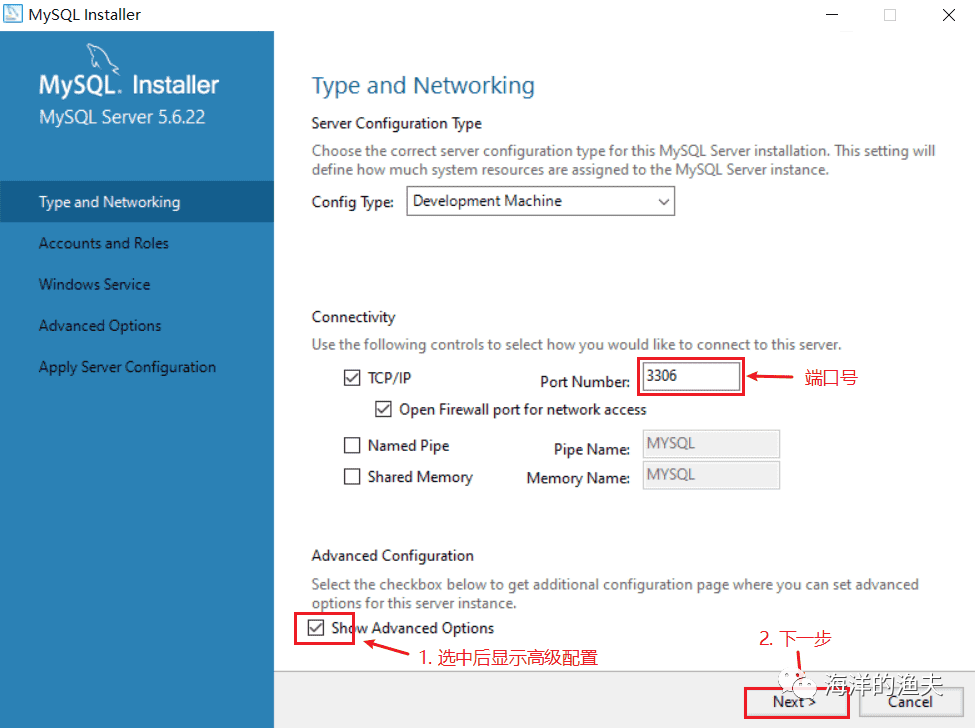Click the MySQL dolphin logo
This screenshot has width=975, height=728.
tap(103, 58)
